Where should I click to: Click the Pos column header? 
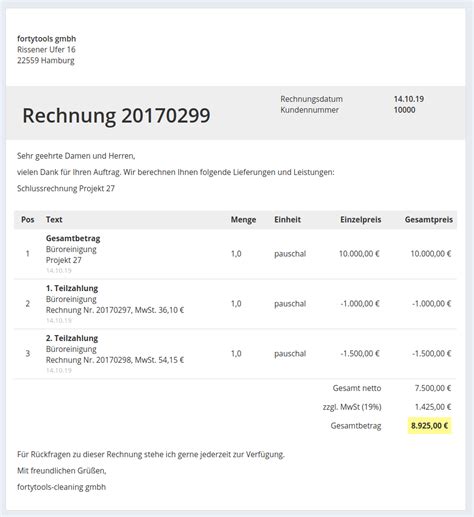click(x=28, y=220)
